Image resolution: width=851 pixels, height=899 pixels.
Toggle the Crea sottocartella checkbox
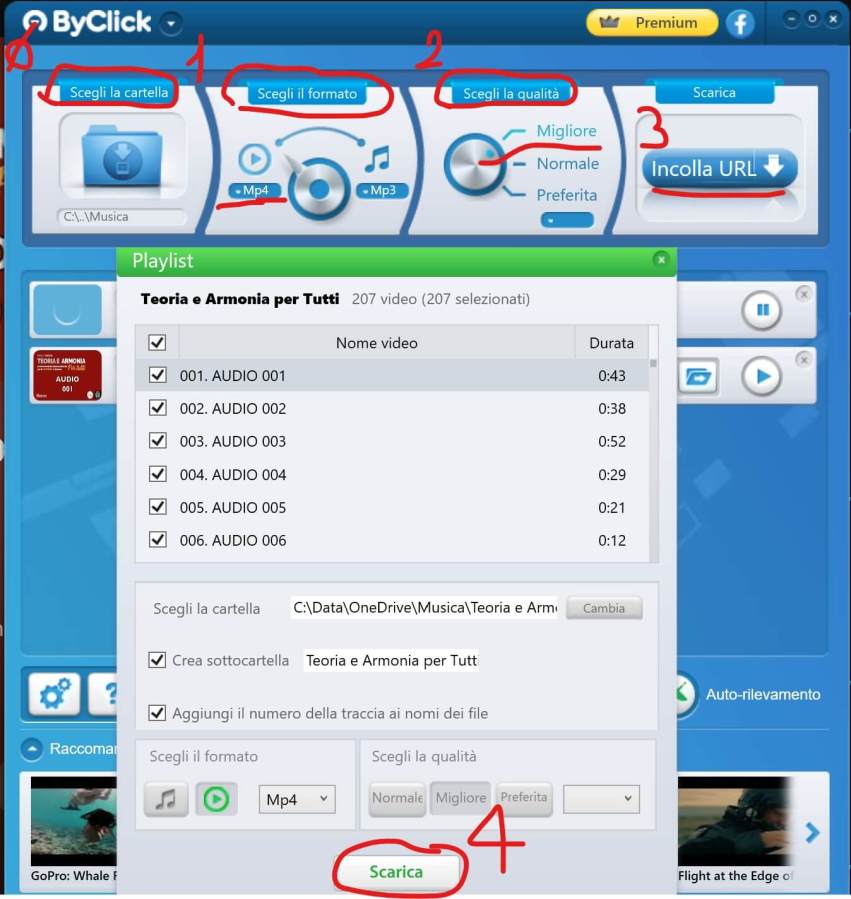point(157,660)
